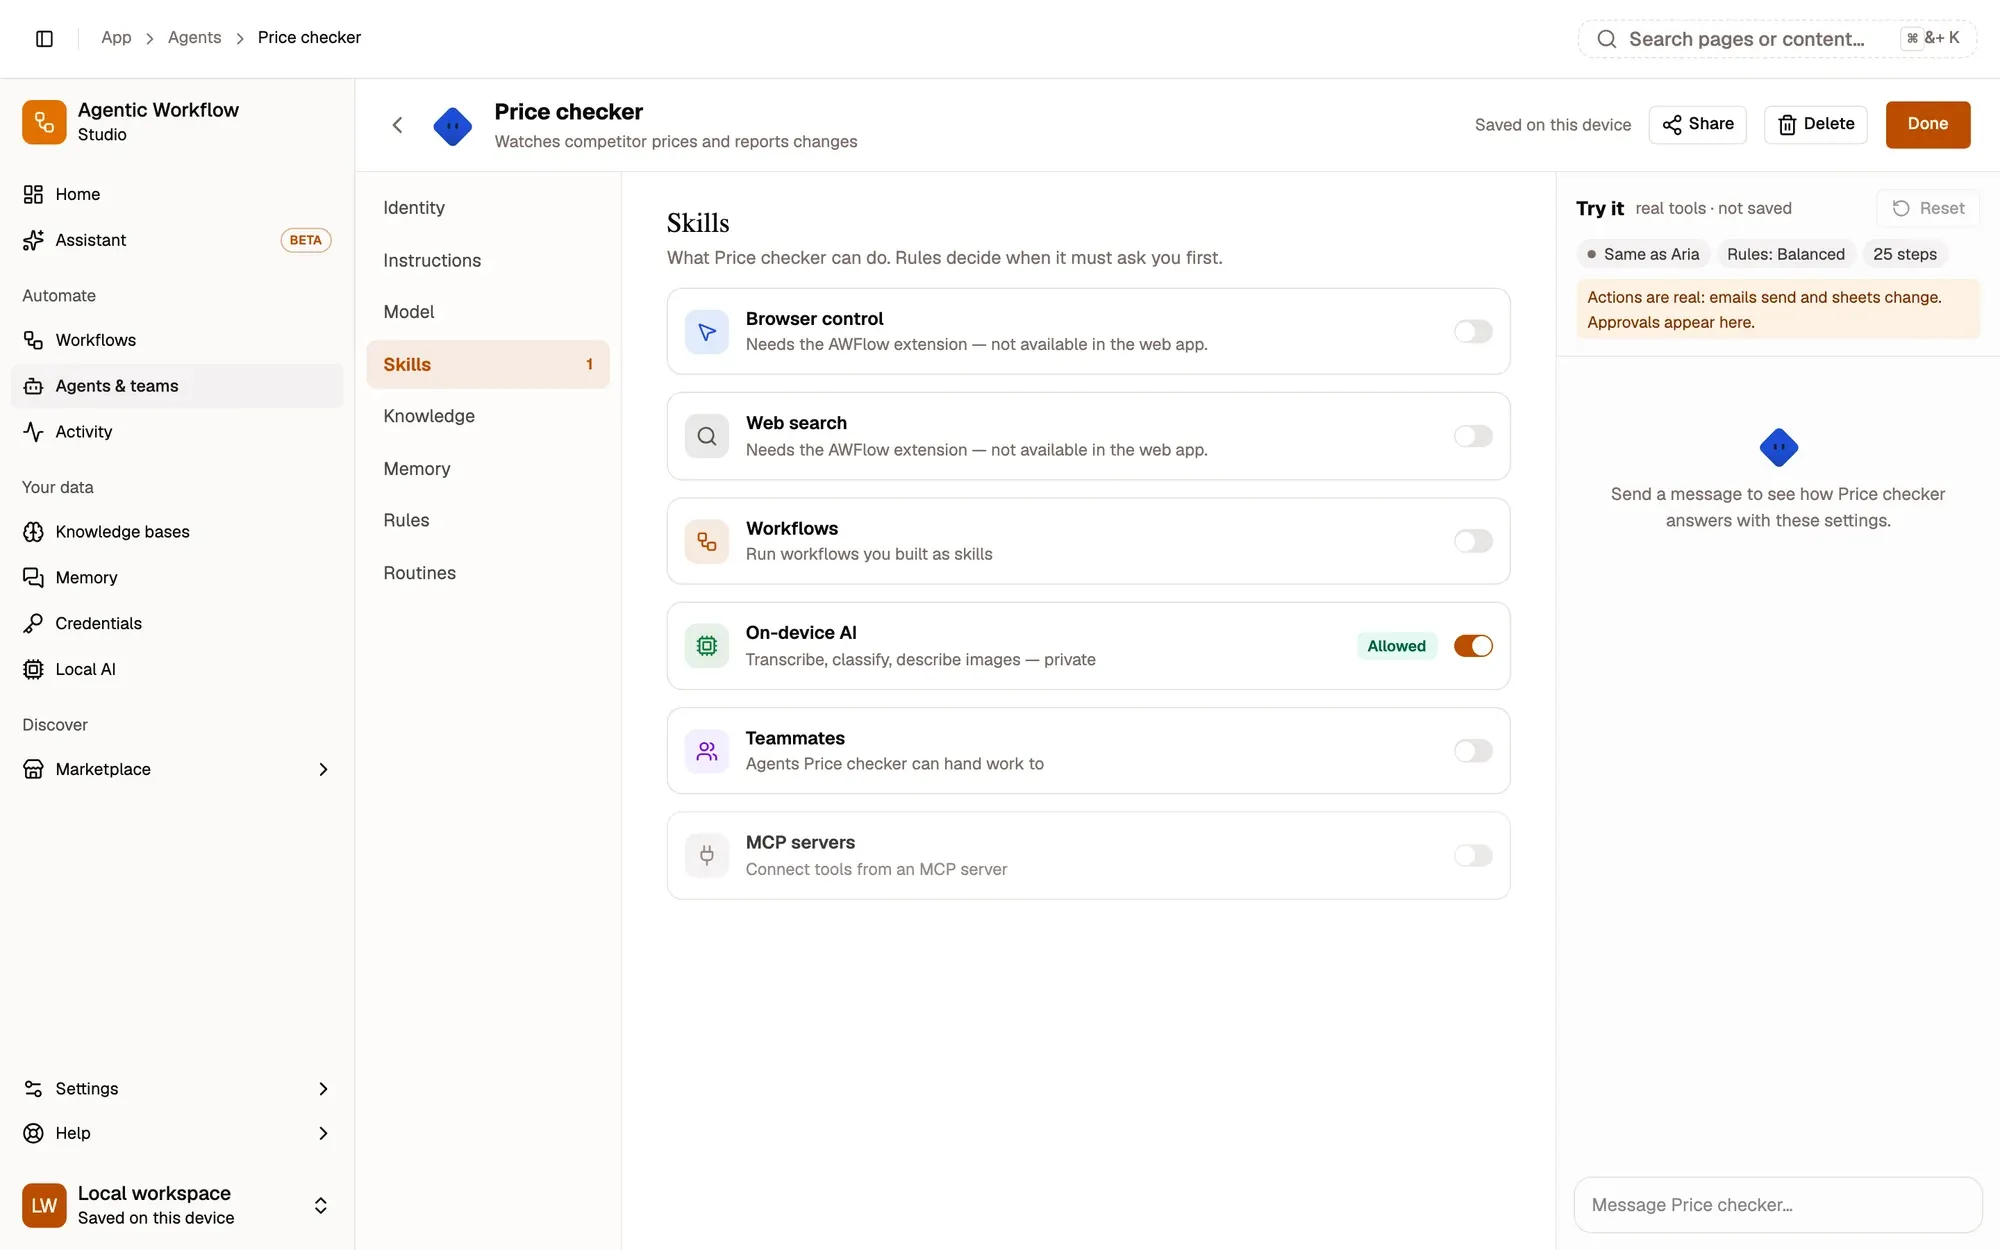2000x1250 pixels.
Task: Click the Rules: Balanced chip
Action: point(1785,254)
